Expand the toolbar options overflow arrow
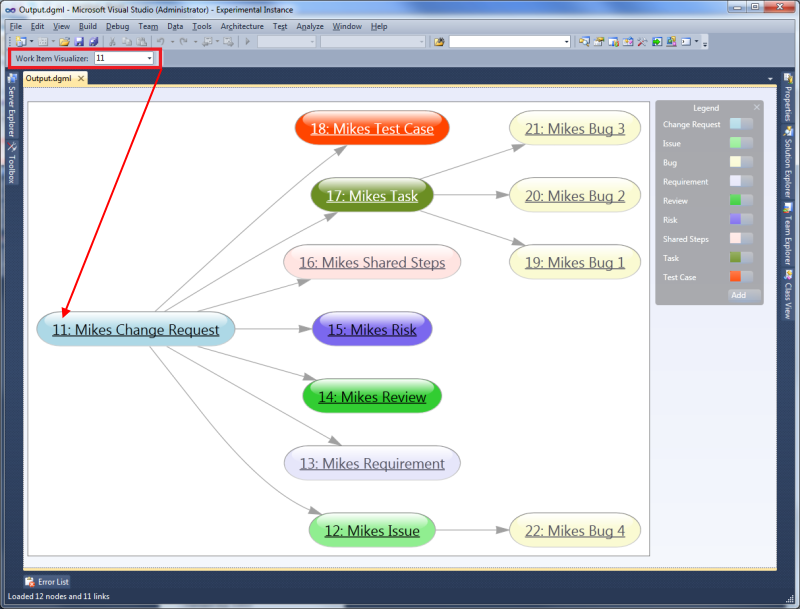This screenshot has height=609, width=800. [x=705, y=43]
